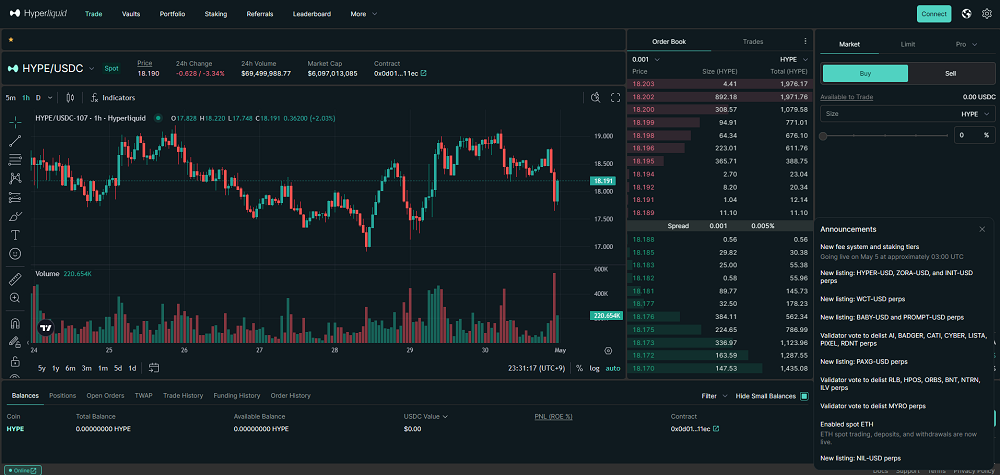Uncheck Hide Small Balances checkbox

(x=804, y=396)
